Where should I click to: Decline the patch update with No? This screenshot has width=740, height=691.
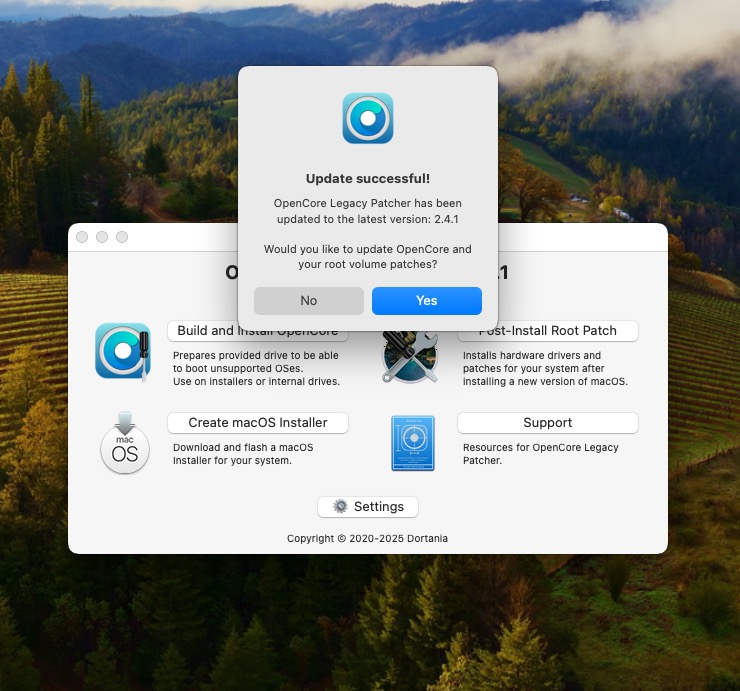coord(308,301)
